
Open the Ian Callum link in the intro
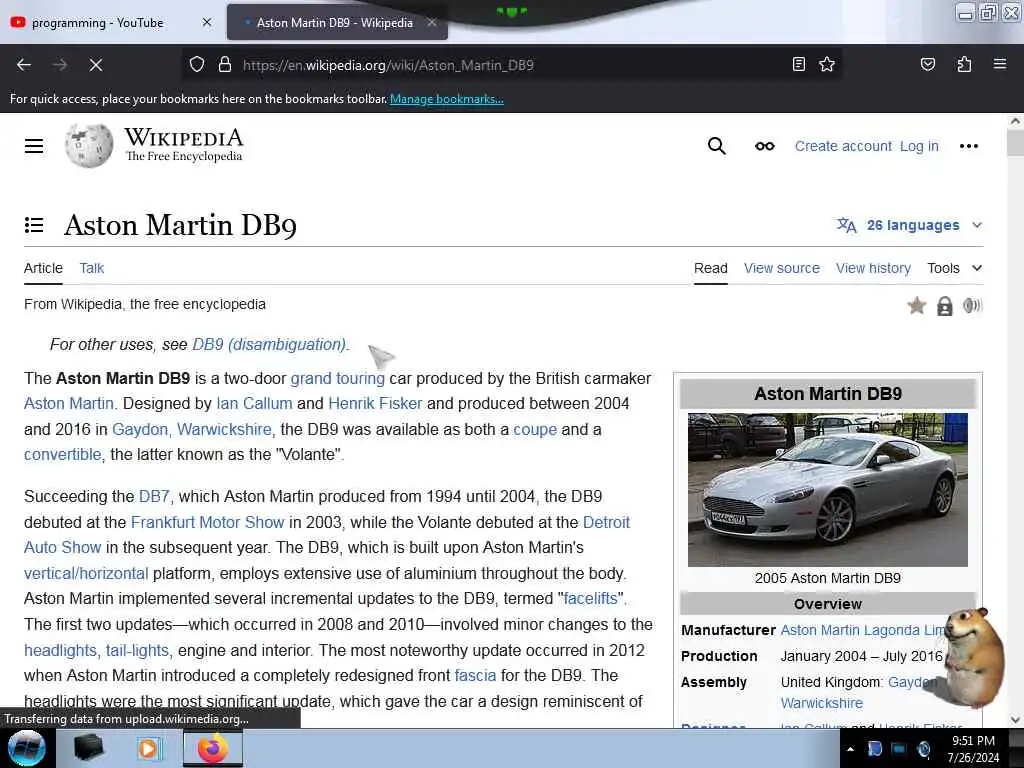pyautogui.click(x=254, y=404)
